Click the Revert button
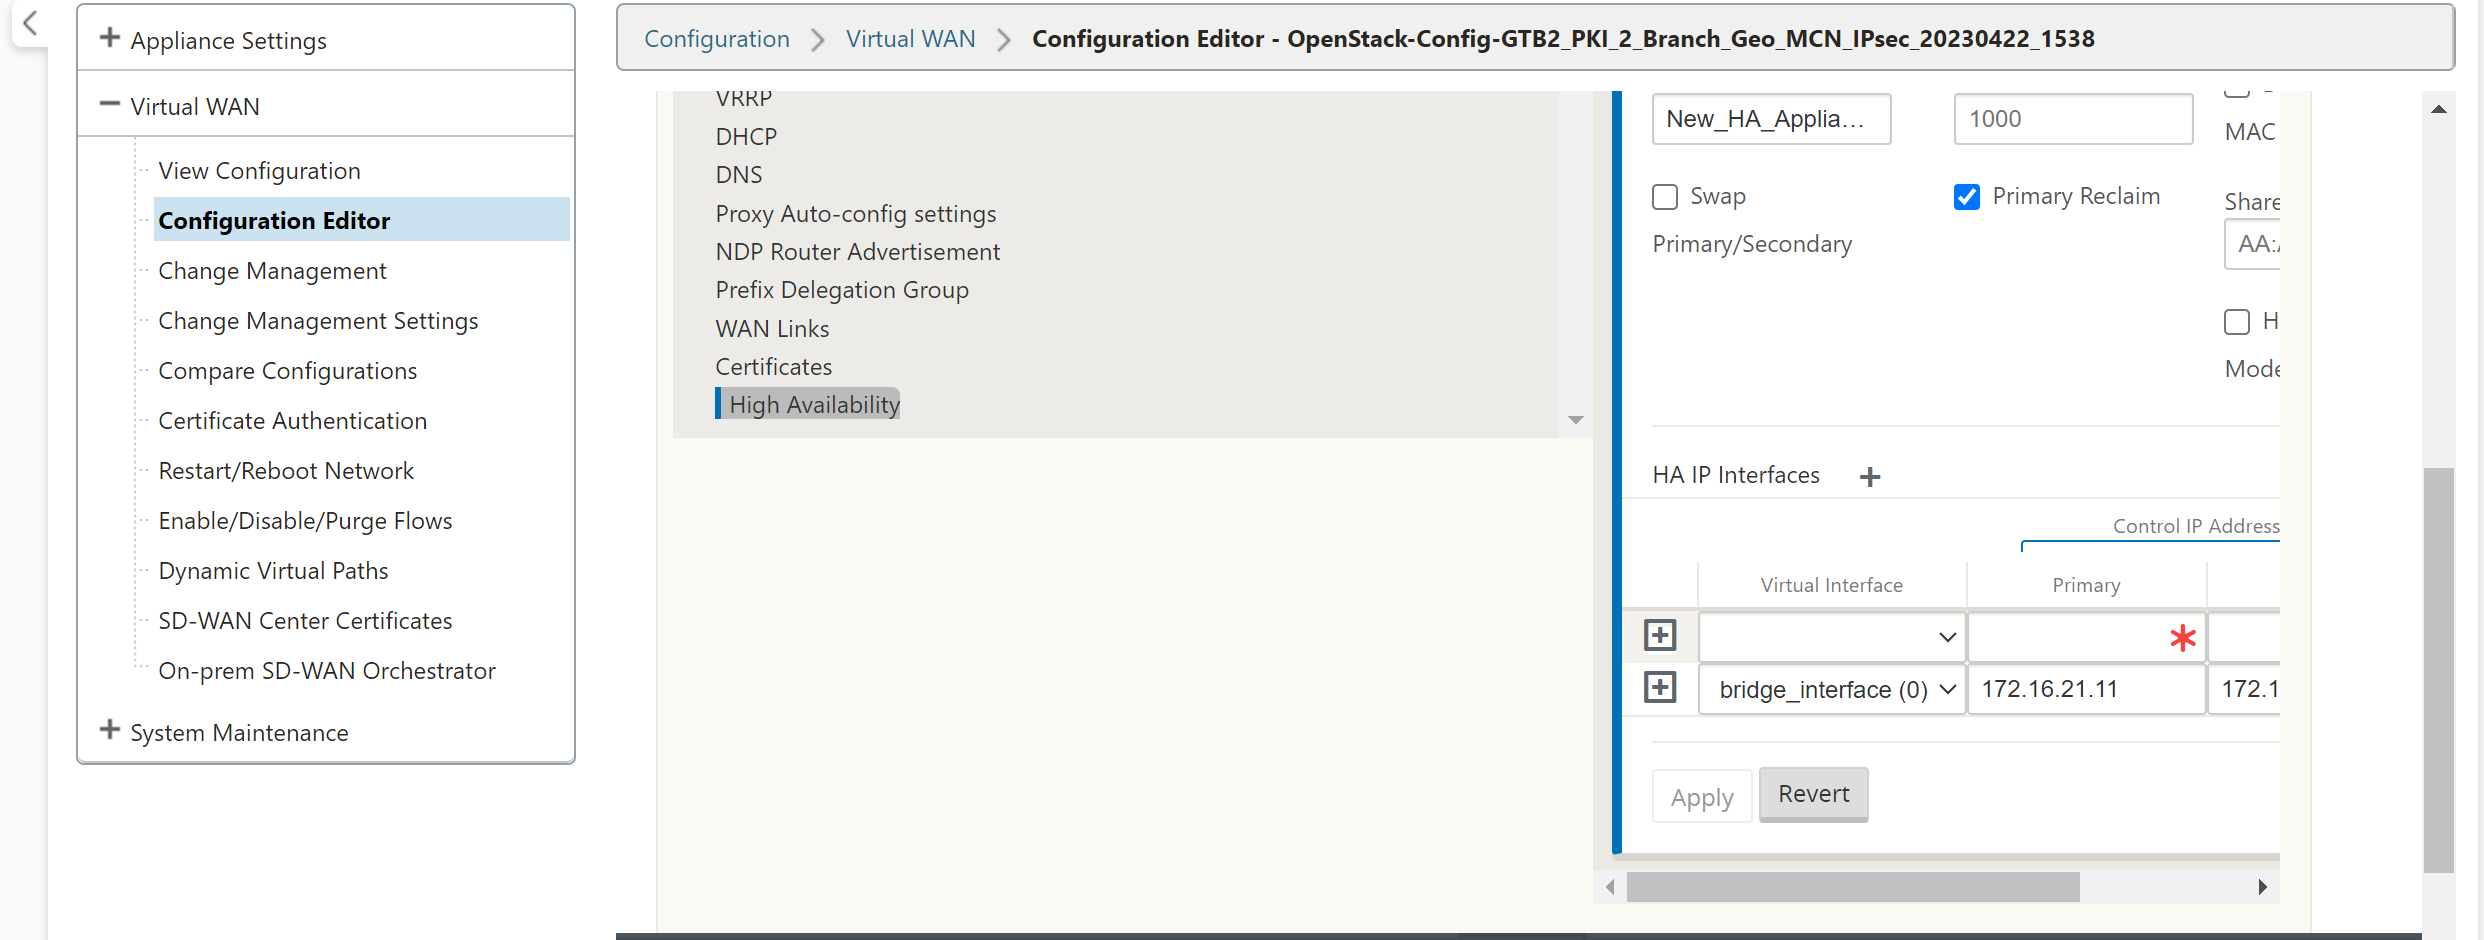Image resolution: width=2484 pixels, height=940 pixels. point(1813,794)
